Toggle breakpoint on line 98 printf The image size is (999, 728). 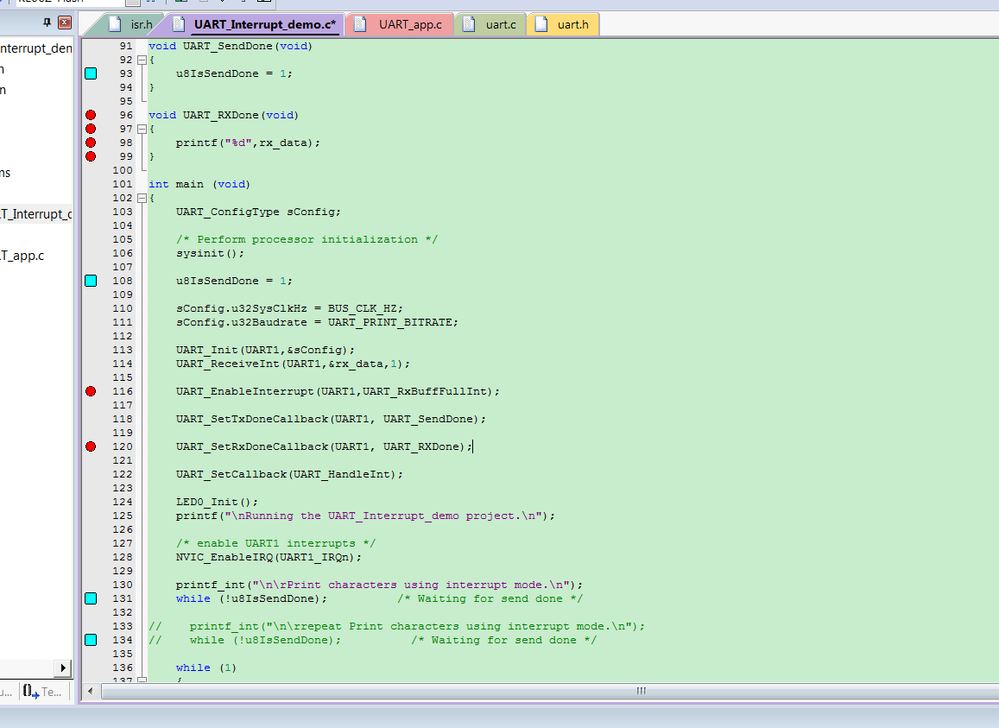(x=90, y=143)
